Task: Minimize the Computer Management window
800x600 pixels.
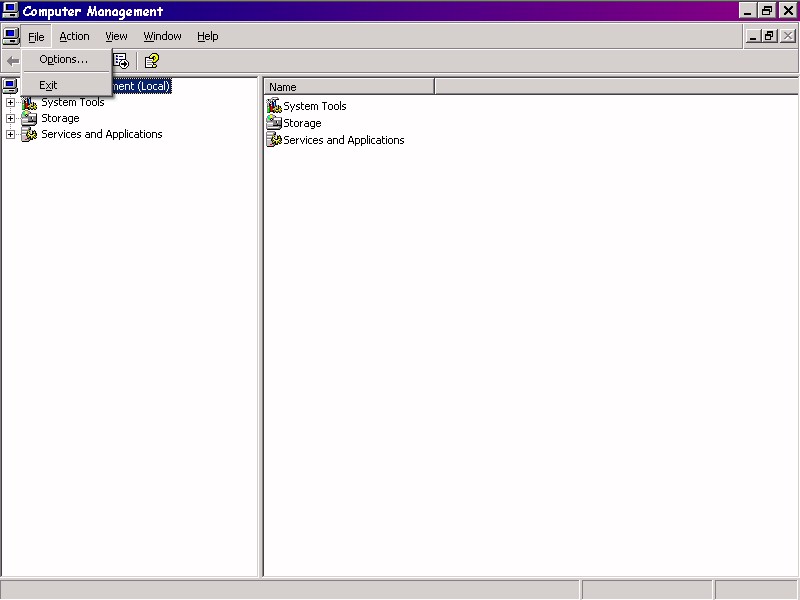Action: (748, 11)
